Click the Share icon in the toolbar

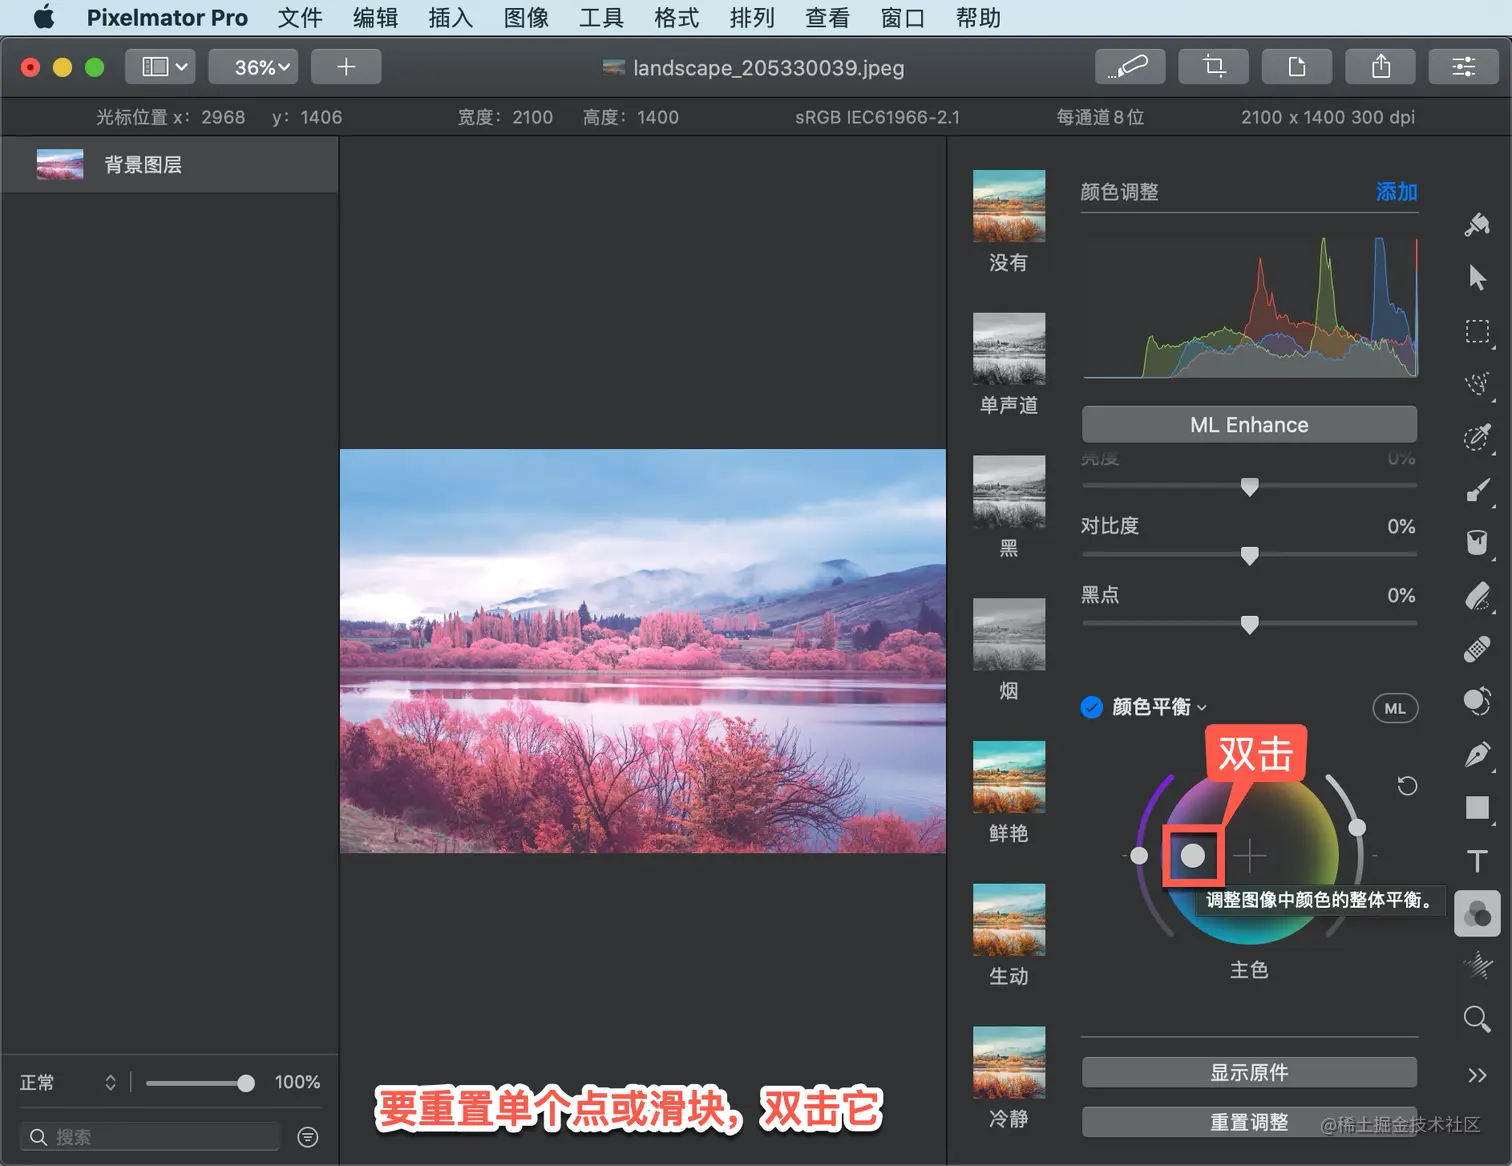[1381, 67]
